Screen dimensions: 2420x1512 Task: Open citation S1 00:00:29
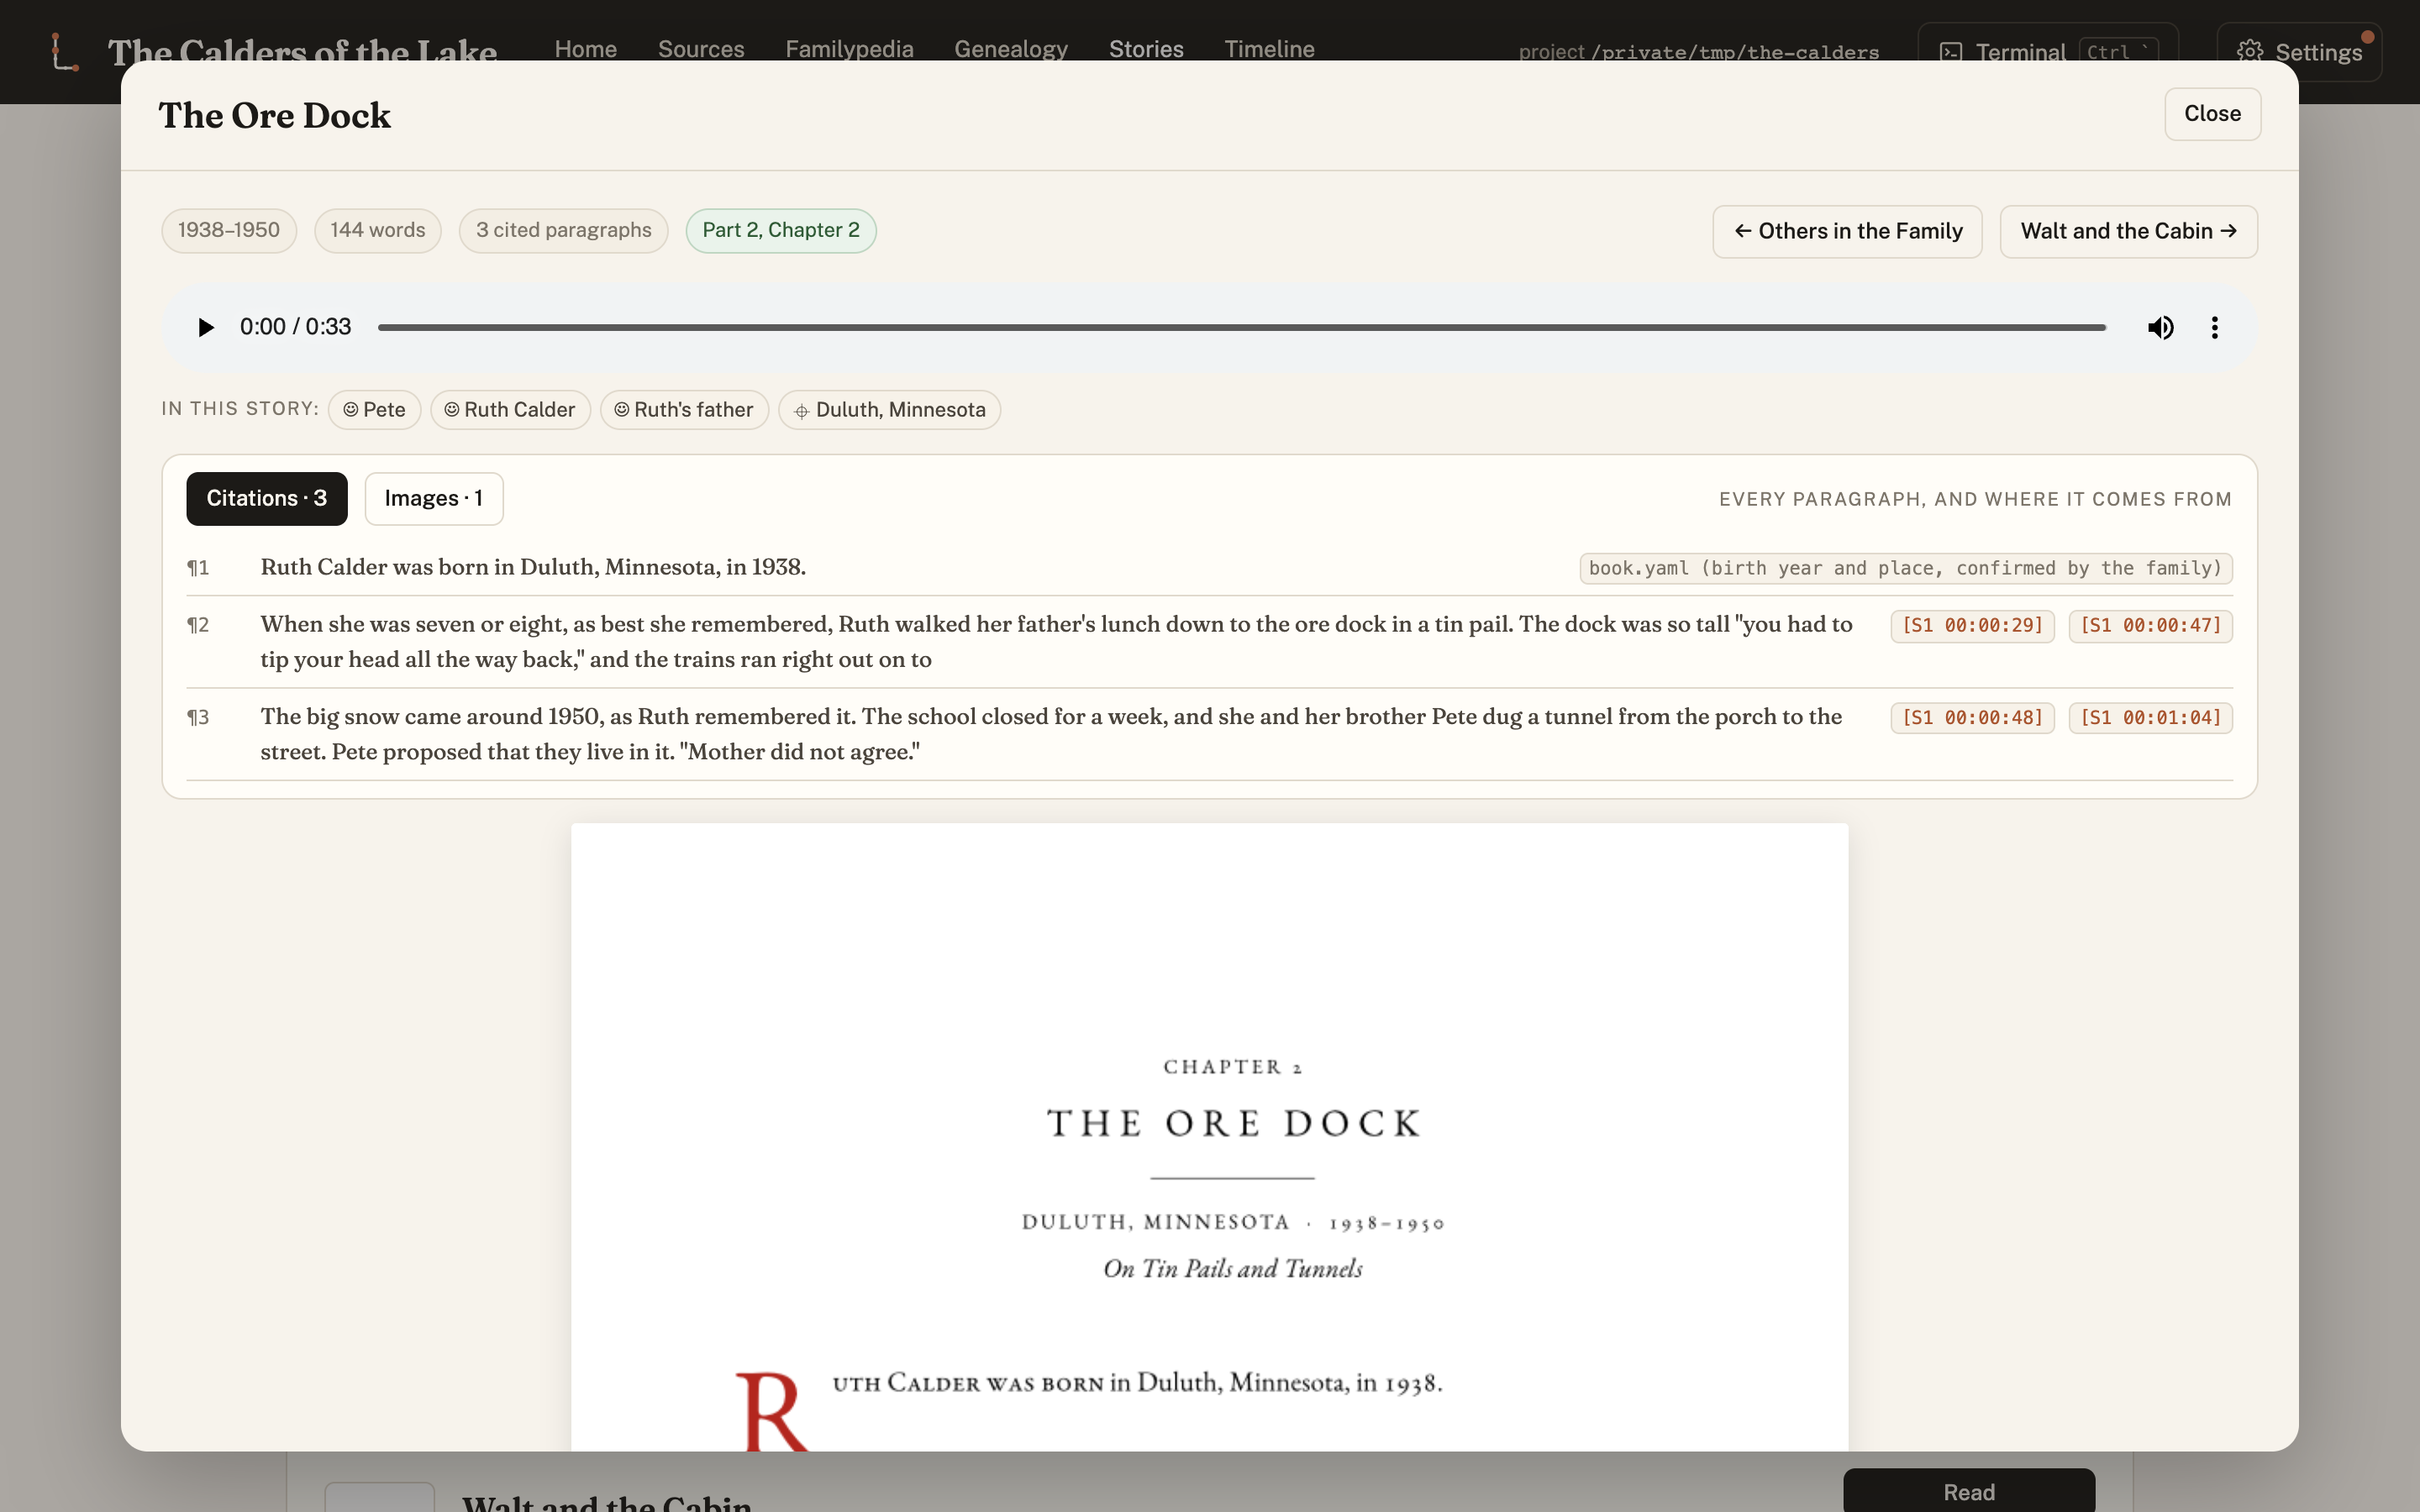pyautogui.click(x=1972, y=626)
